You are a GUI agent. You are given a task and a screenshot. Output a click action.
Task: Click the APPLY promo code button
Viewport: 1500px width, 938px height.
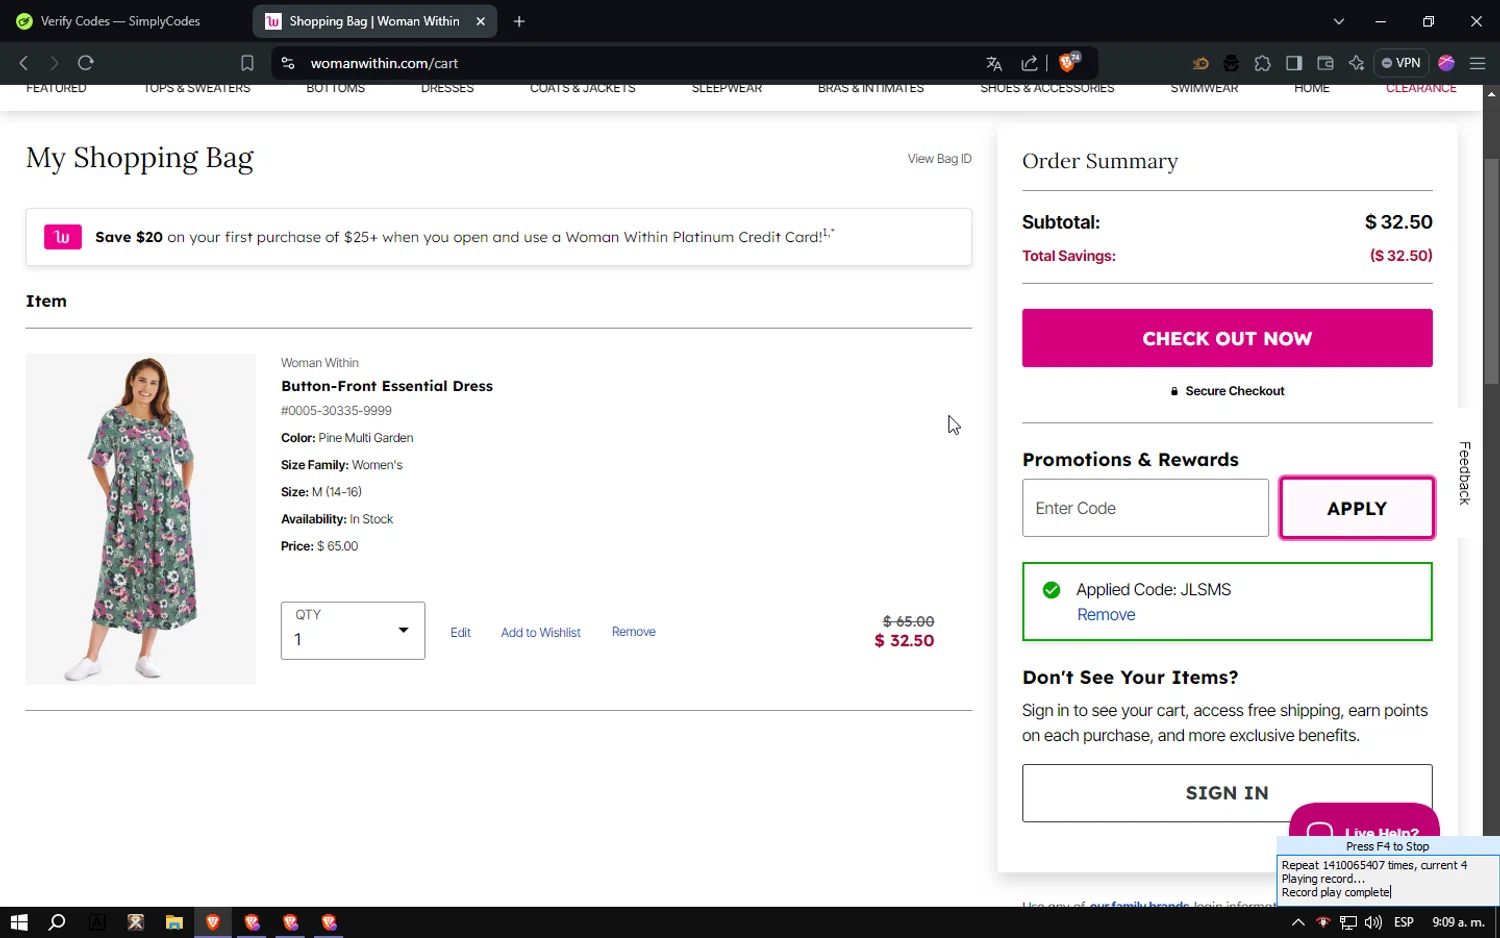(x=1356, y=508)
